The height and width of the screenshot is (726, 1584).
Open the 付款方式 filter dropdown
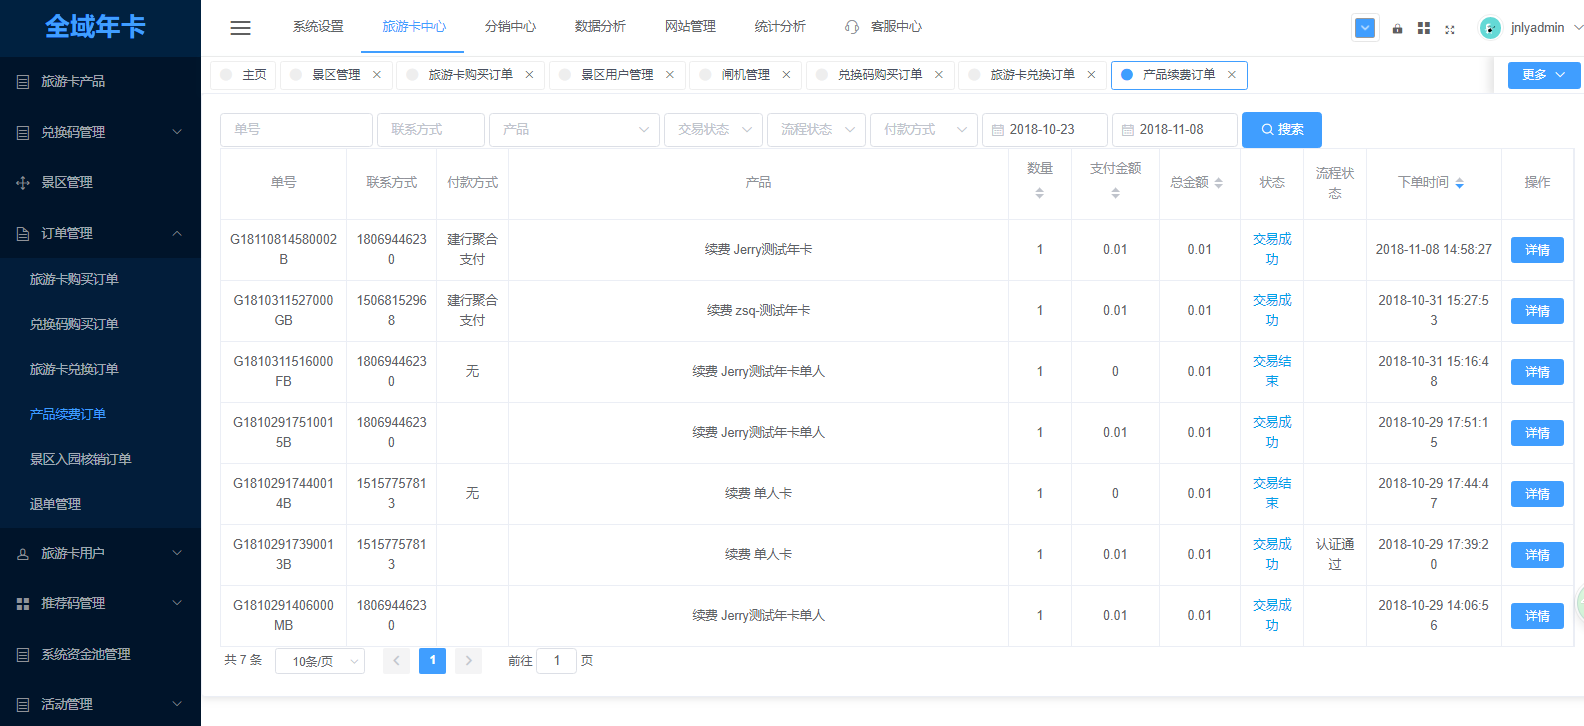(923, 130)
